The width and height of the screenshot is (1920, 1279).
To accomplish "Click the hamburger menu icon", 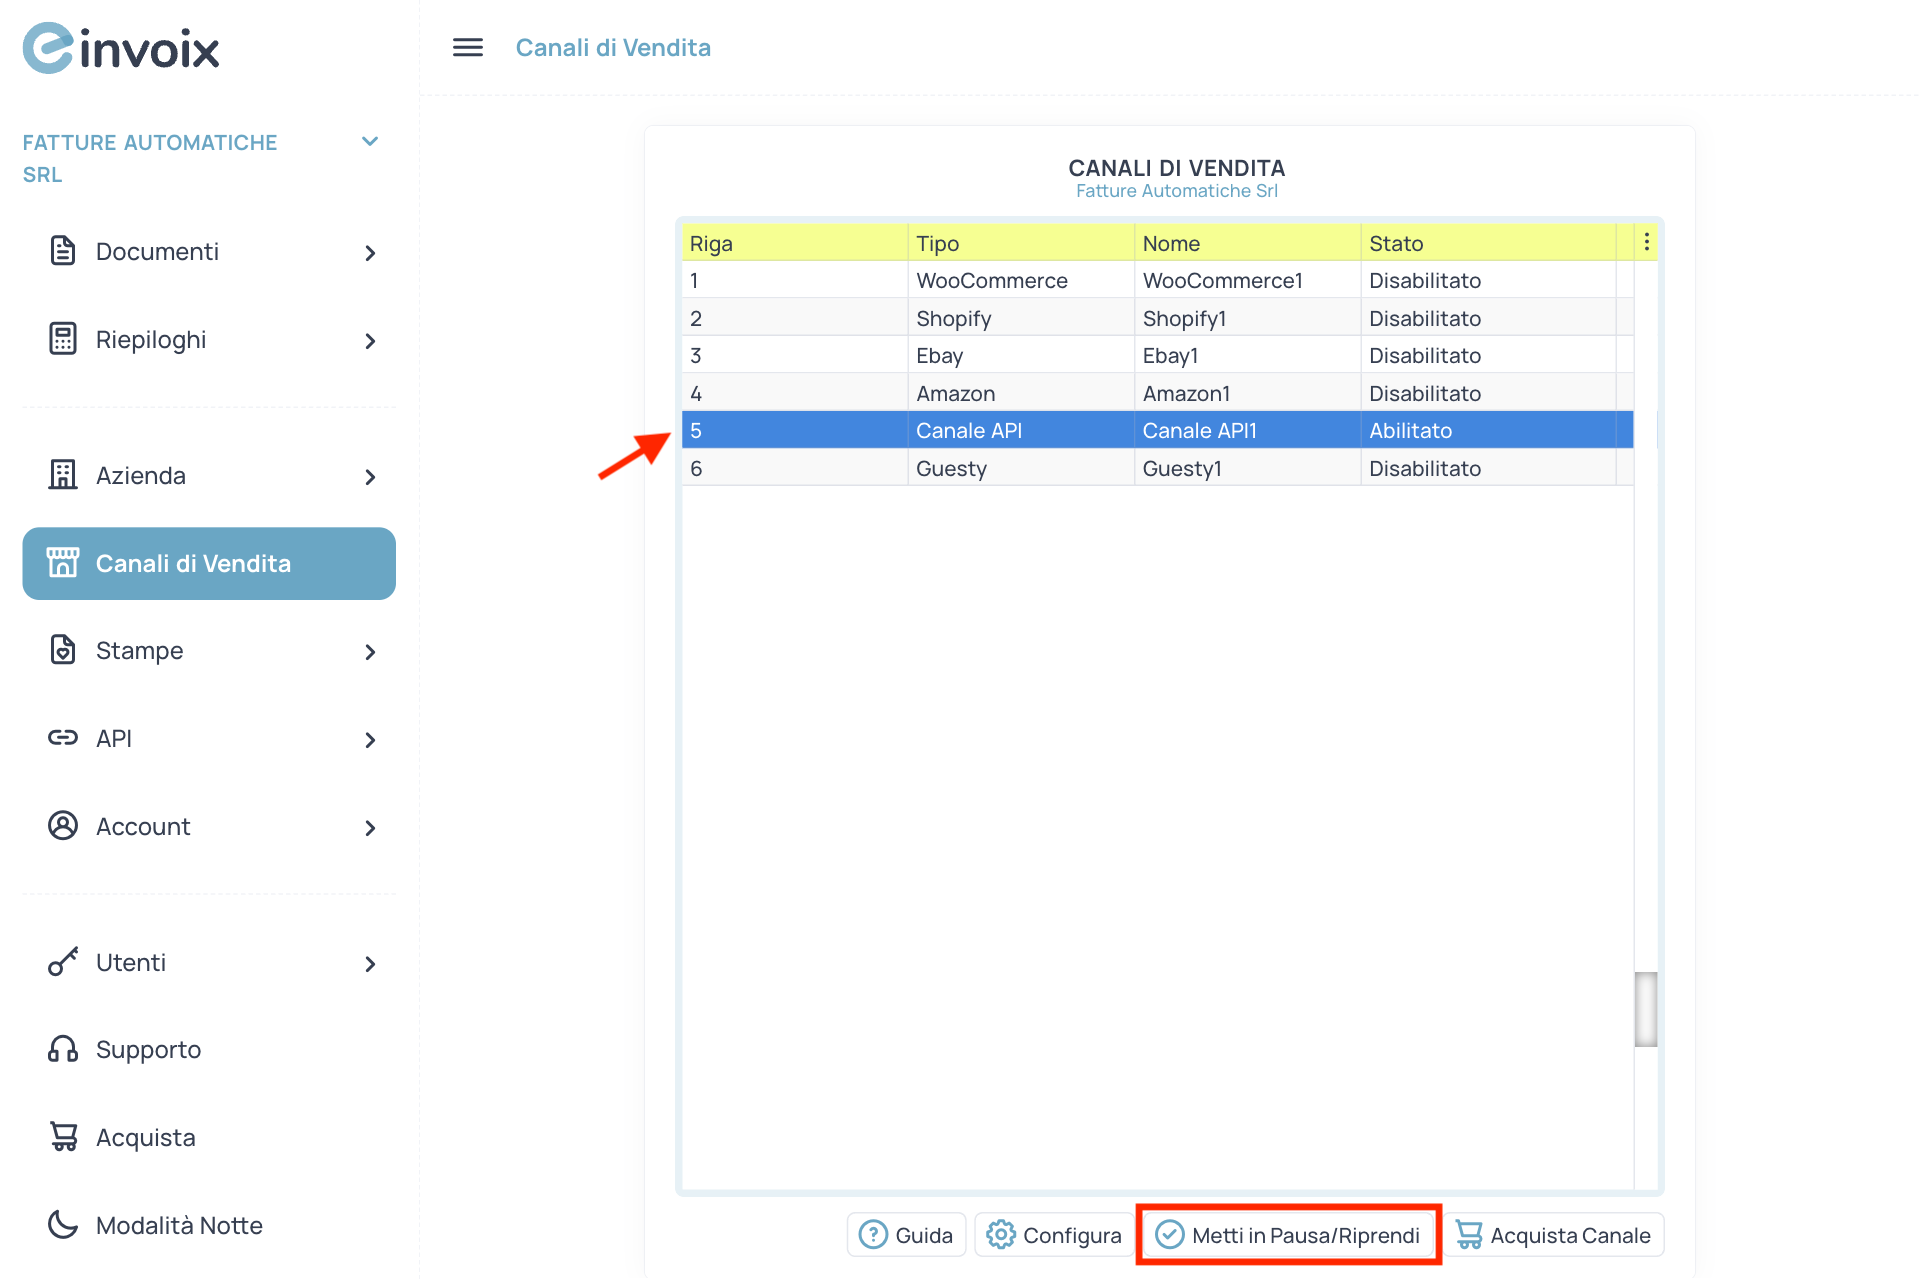I will click(x=467, y=47).
